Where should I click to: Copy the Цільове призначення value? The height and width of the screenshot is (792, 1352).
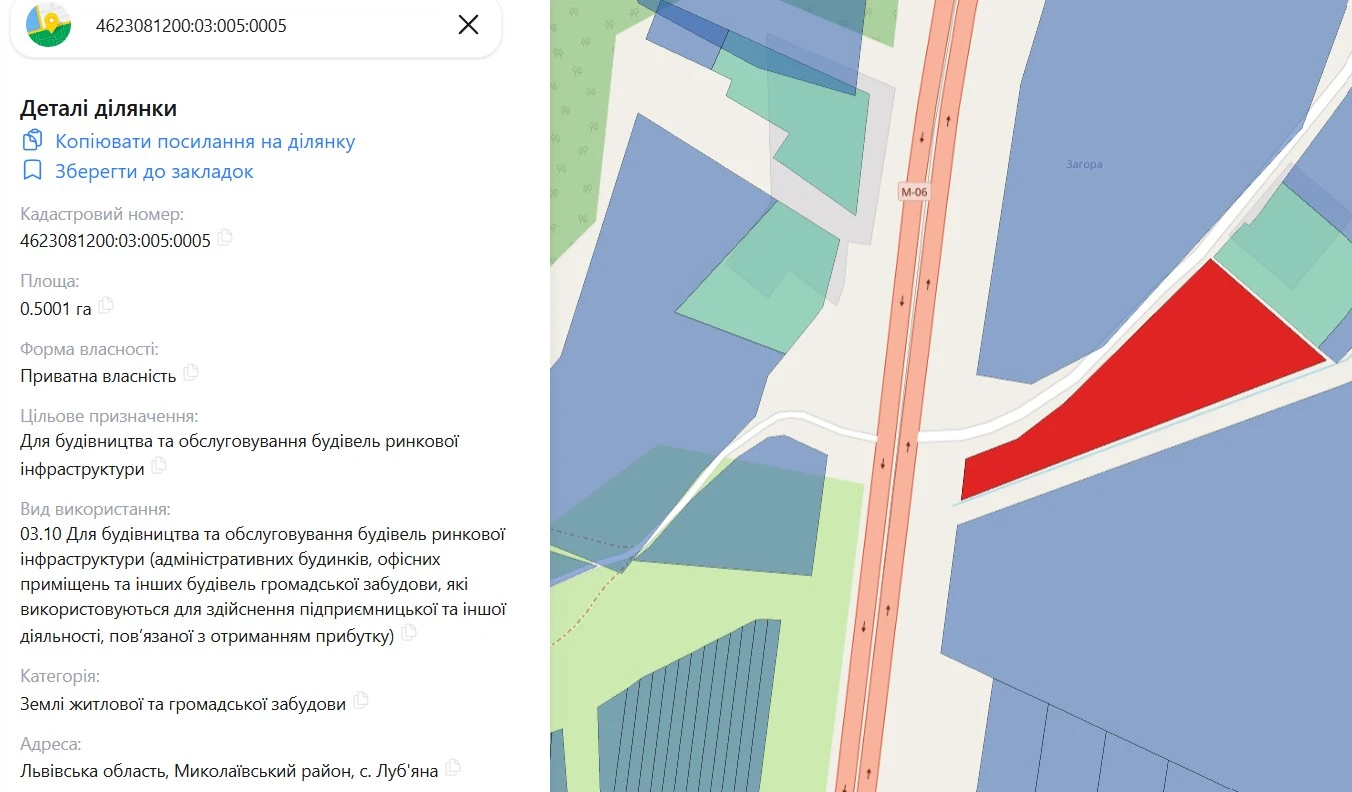[158, 466]
